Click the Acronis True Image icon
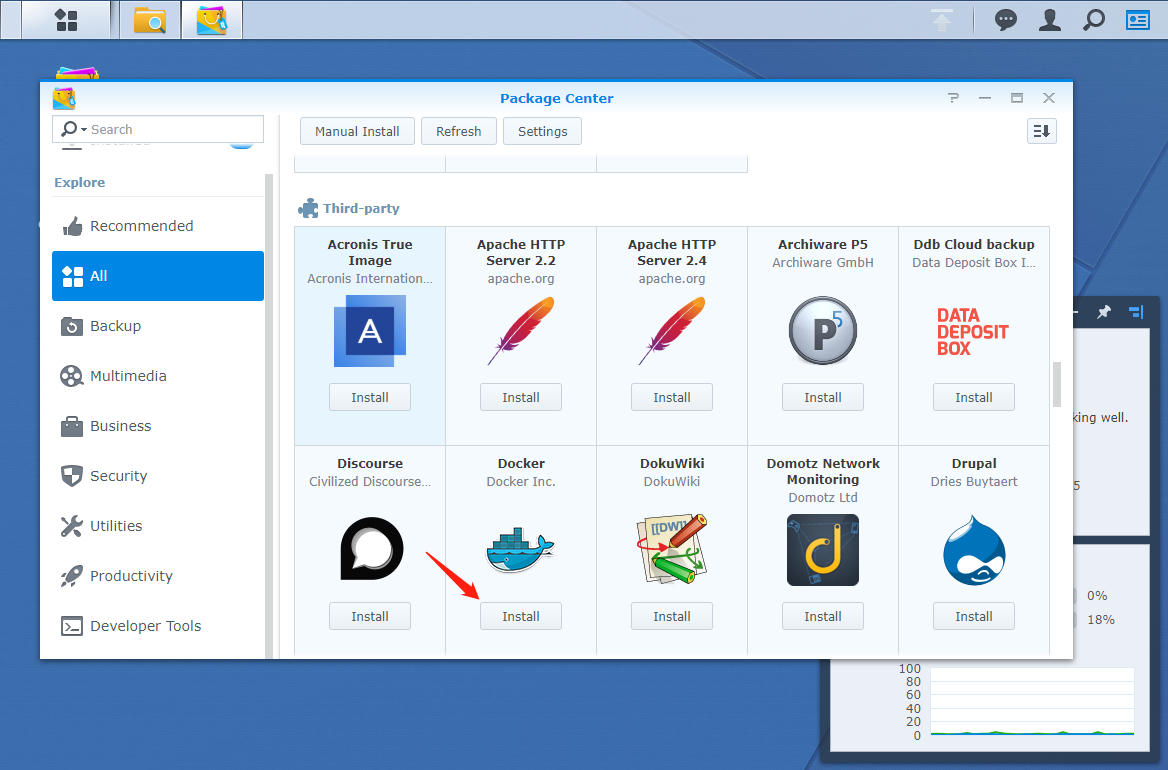The height and width of the screenshot is (770, 1168). (x=369, y=331)
